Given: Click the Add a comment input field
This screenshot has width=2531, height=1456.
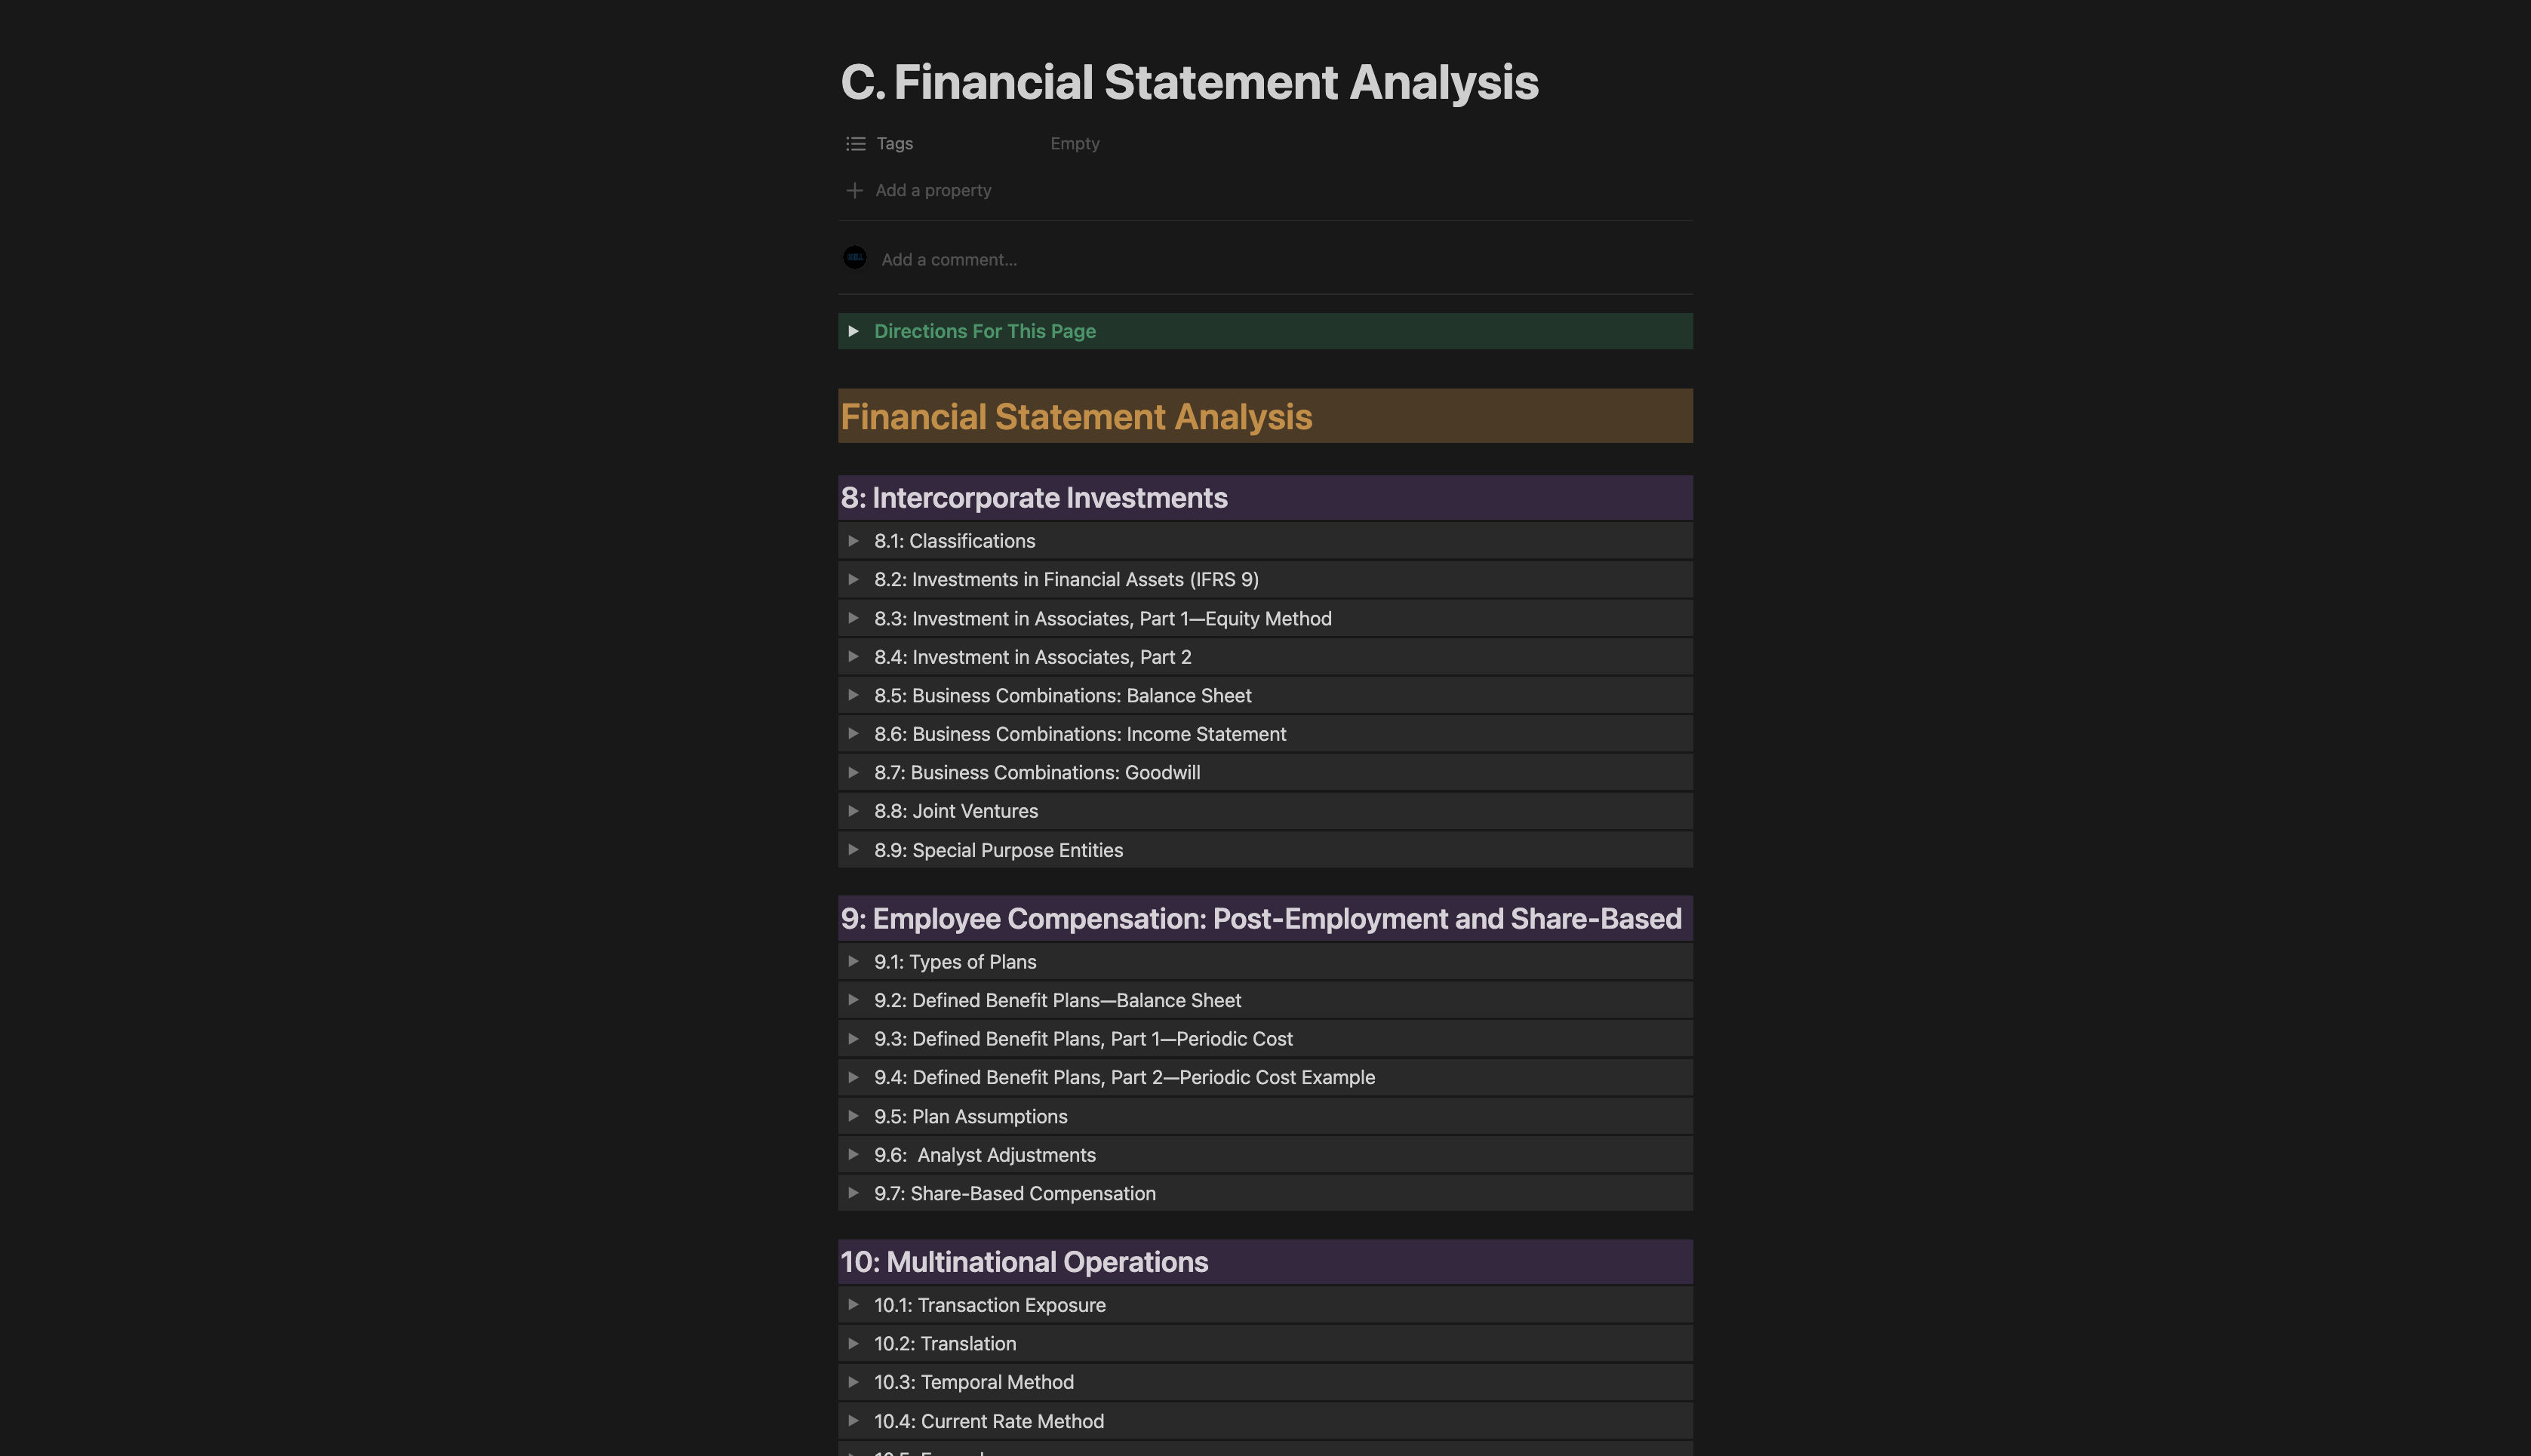Looking at the screenshot, I should coord(948,258).
